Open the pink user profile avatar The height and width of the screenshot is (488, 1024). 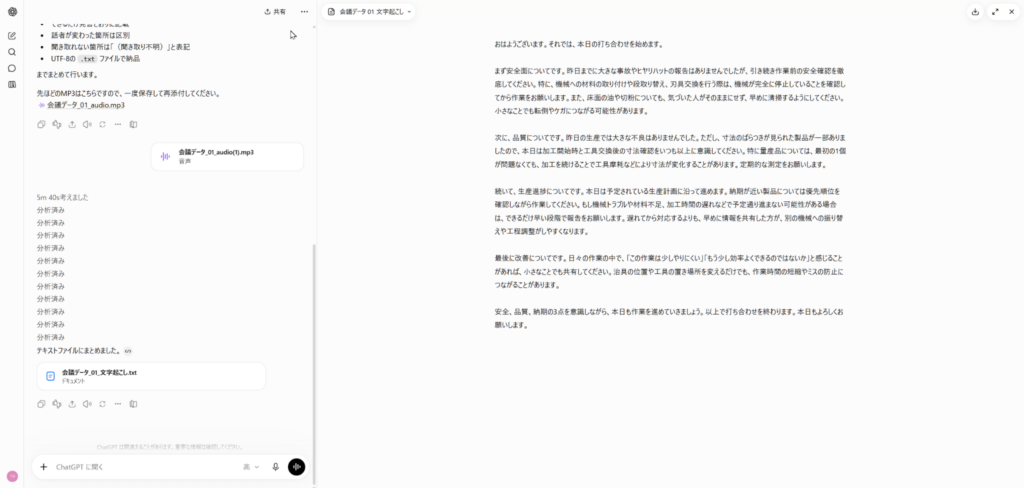[12, 476]
